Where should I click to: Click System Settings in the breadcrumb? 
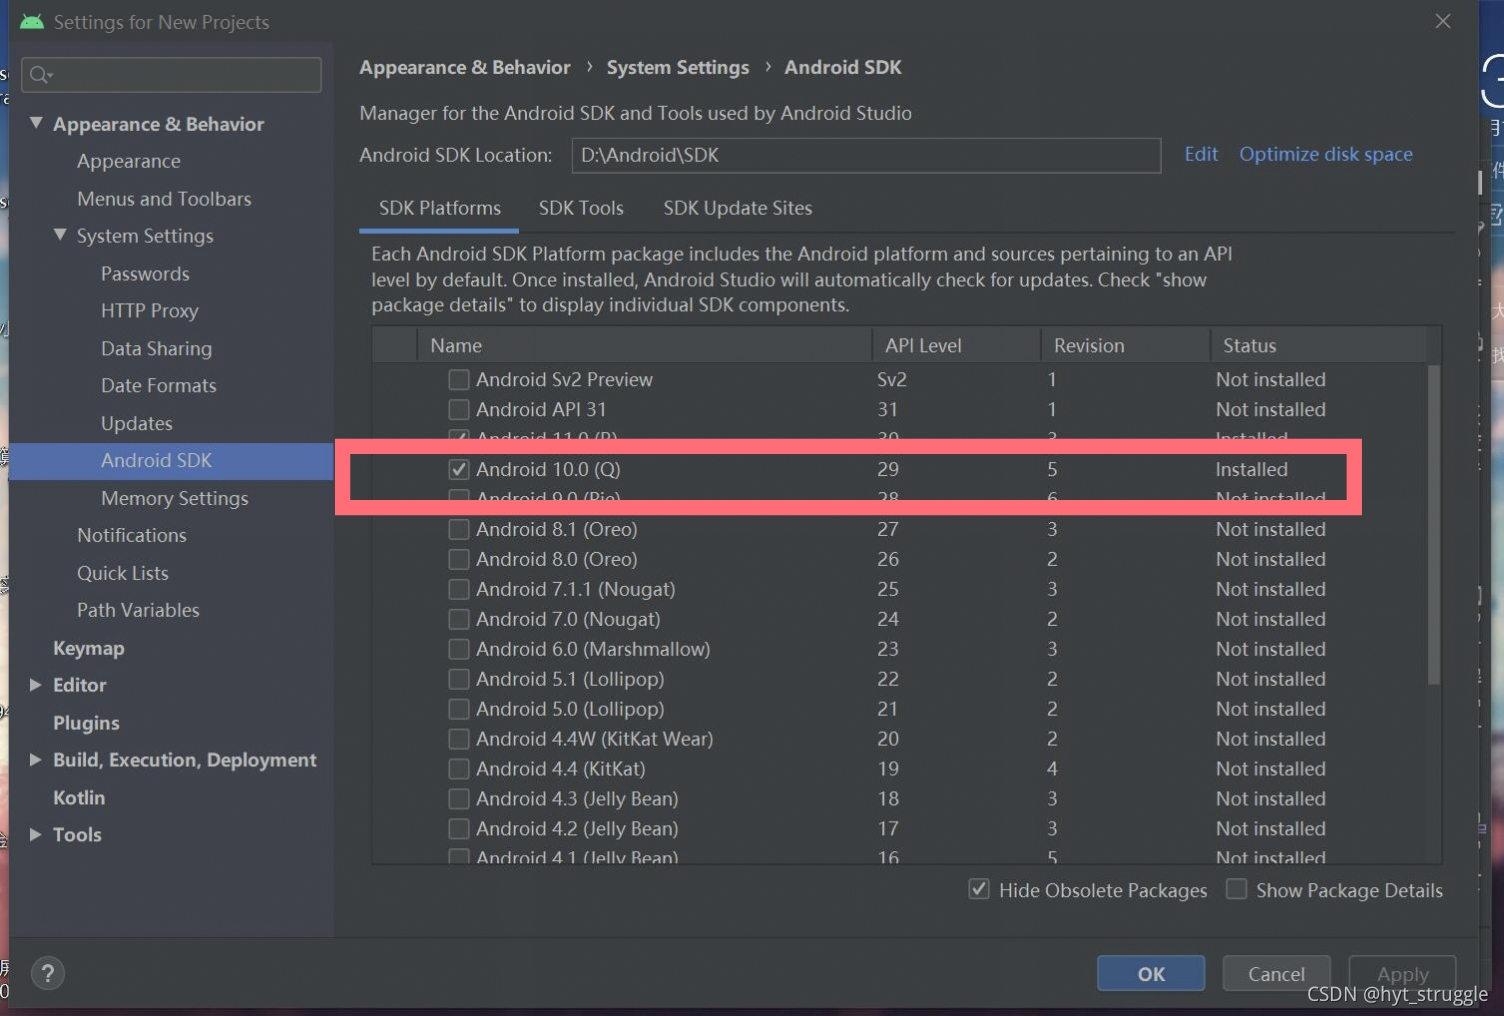click(678, 67)
